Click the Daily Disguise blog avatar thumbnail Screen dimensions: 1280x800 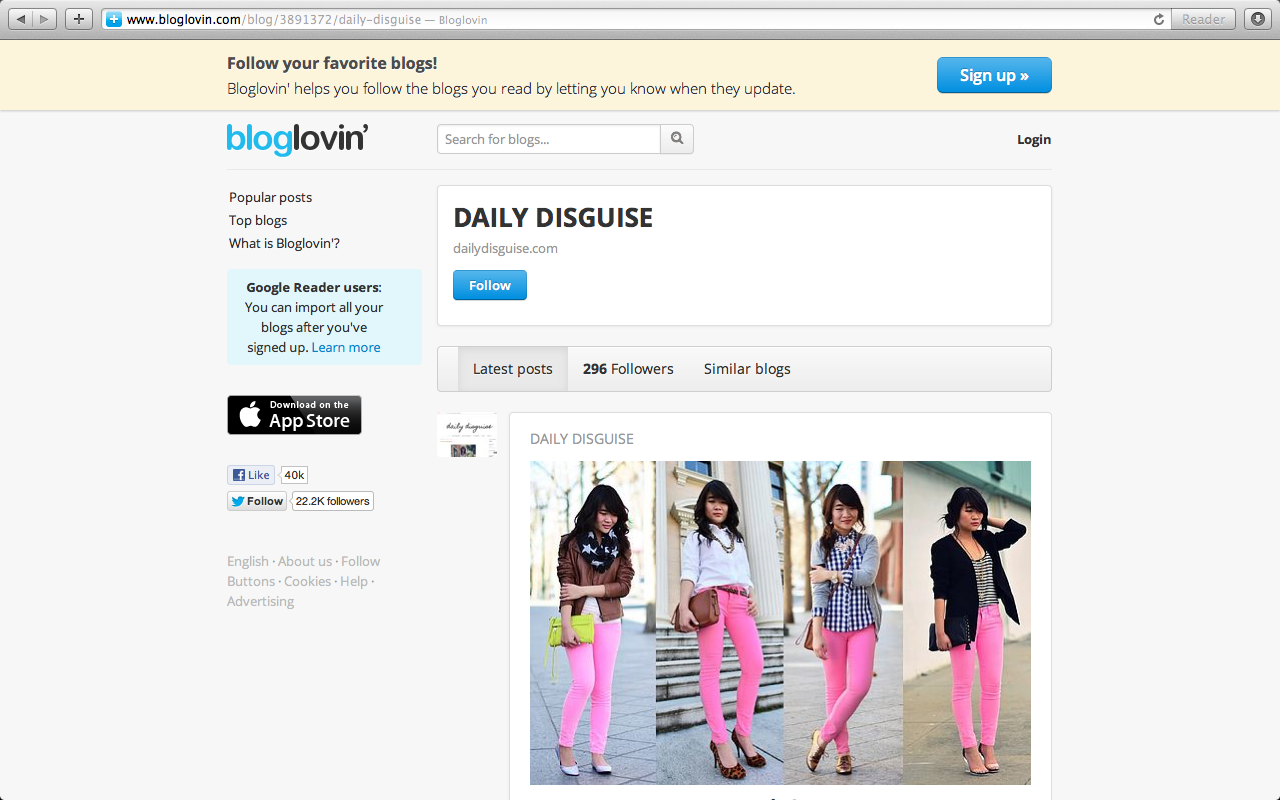[x=467, y=435]
